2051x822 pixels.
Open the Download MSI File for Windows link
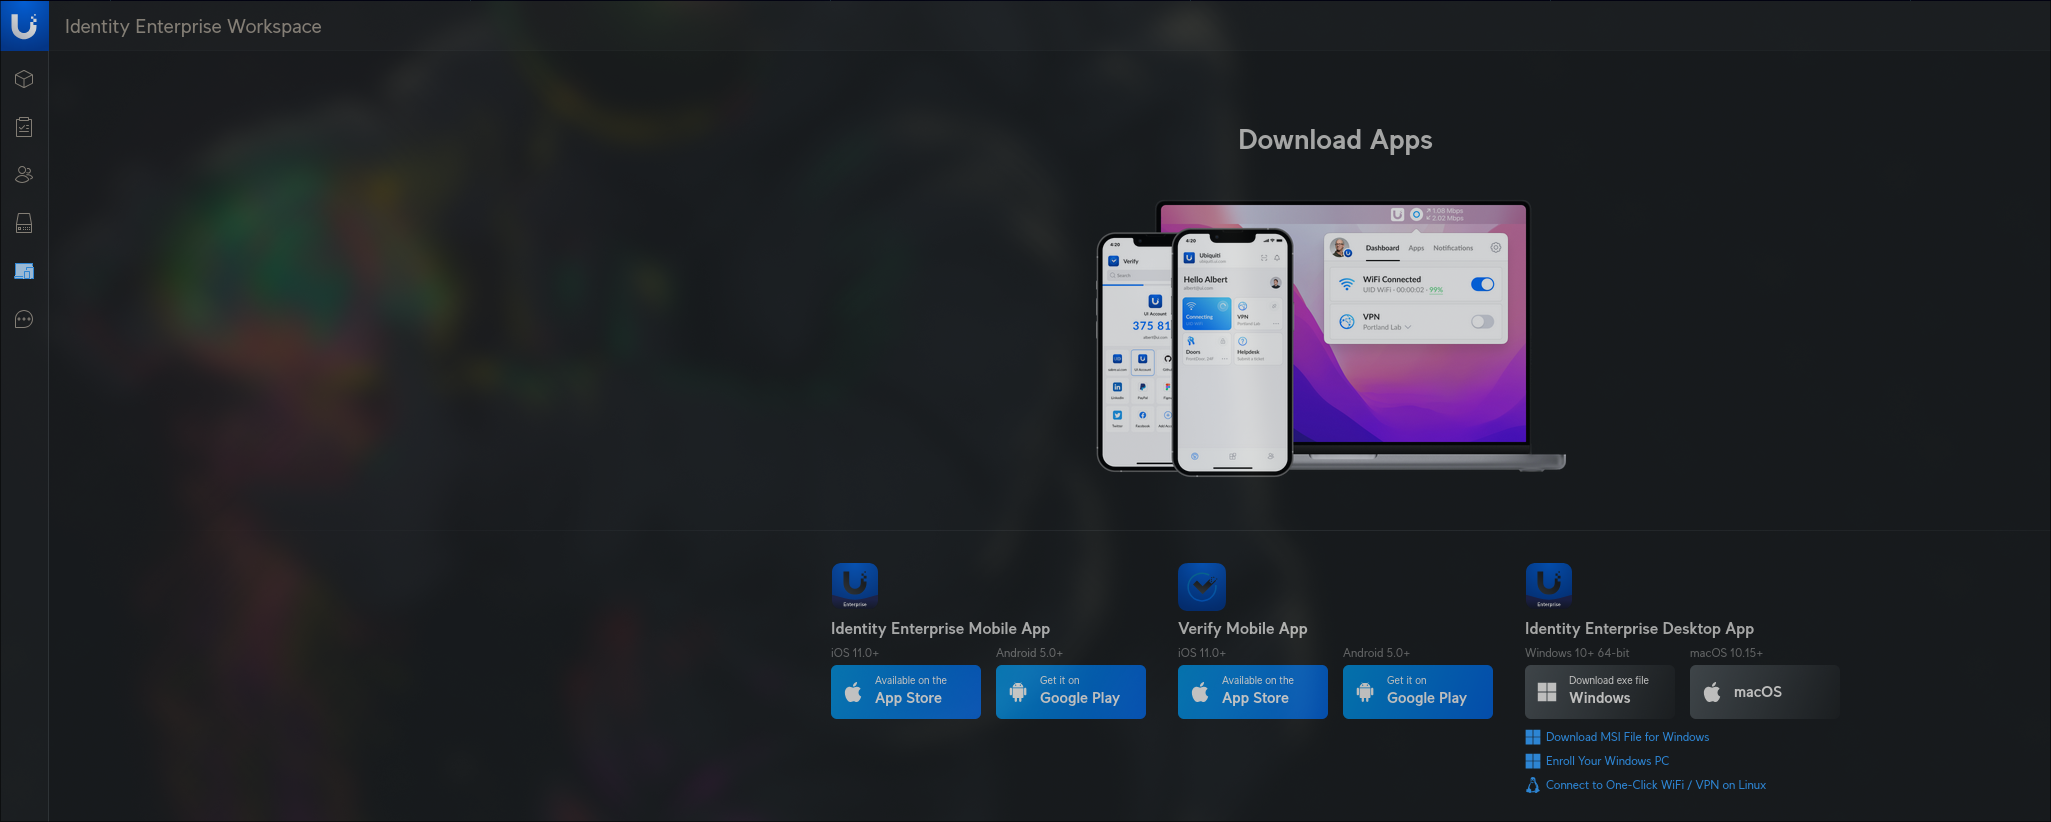pyautogui.click(x=1627, y=737)
